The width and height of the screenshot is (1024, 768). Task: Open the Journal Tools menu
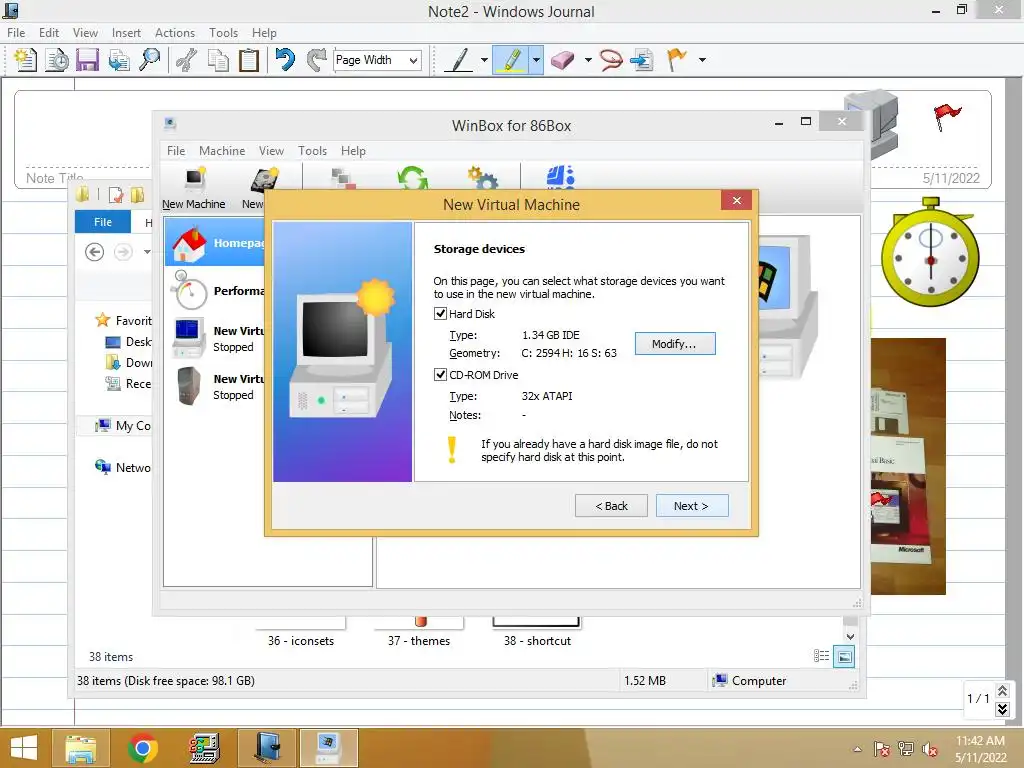point(223,33)
